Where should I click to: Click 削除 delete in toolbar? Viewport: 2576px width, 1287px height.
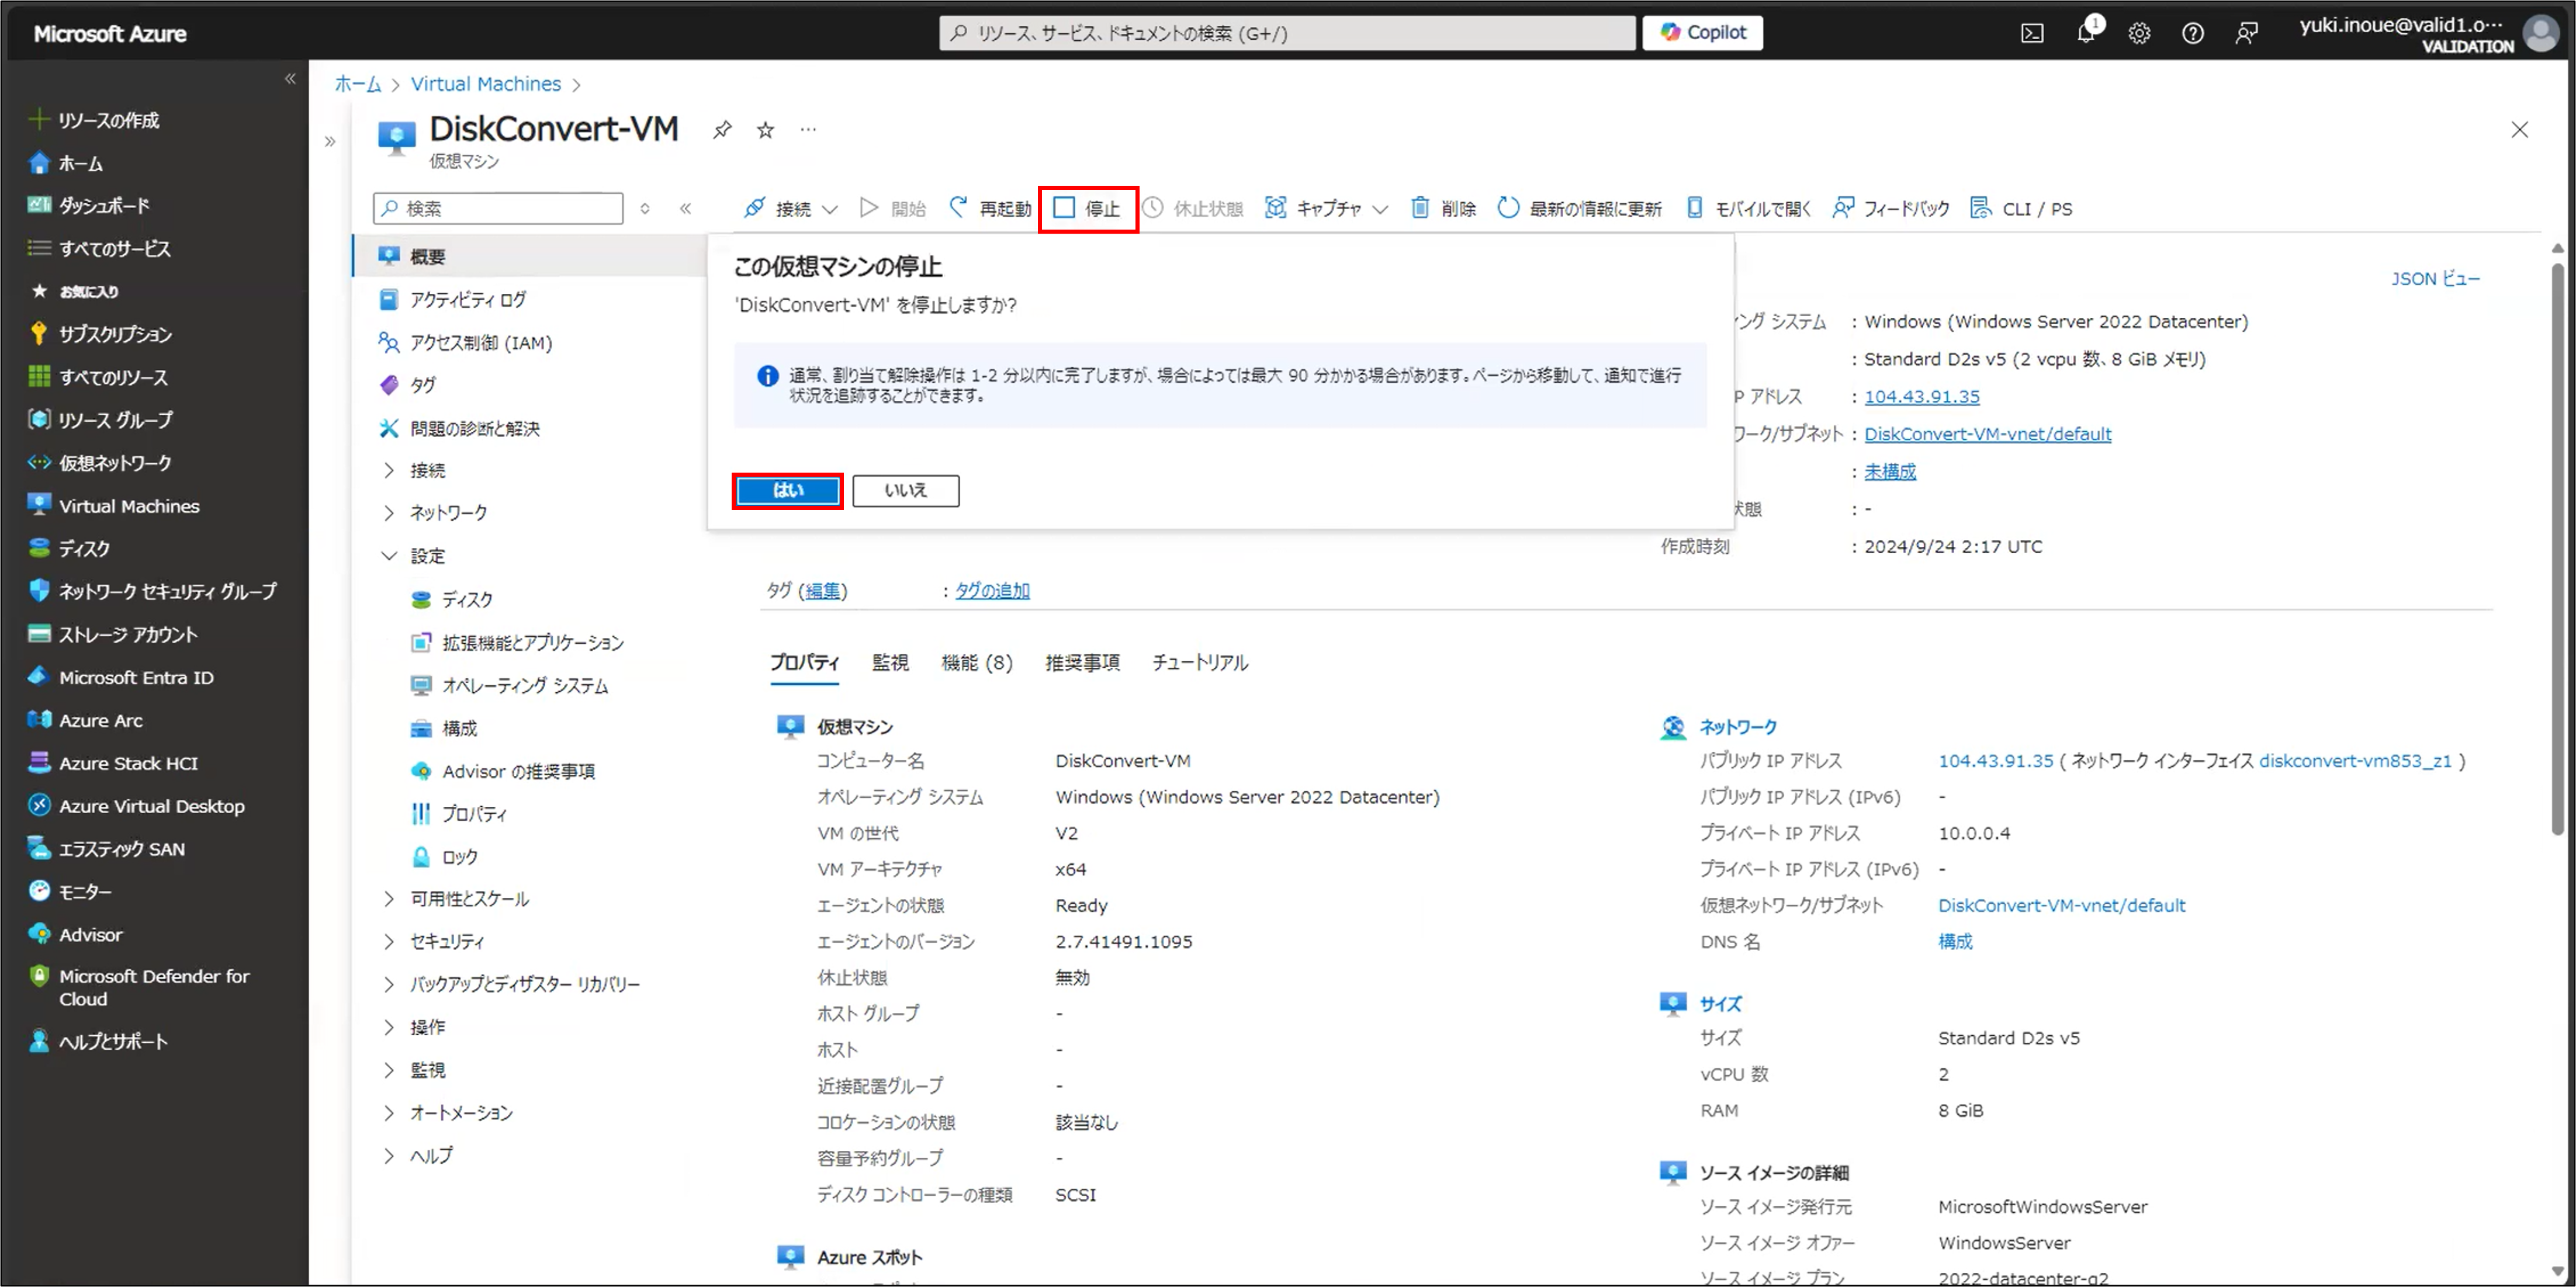point(1443,208)
